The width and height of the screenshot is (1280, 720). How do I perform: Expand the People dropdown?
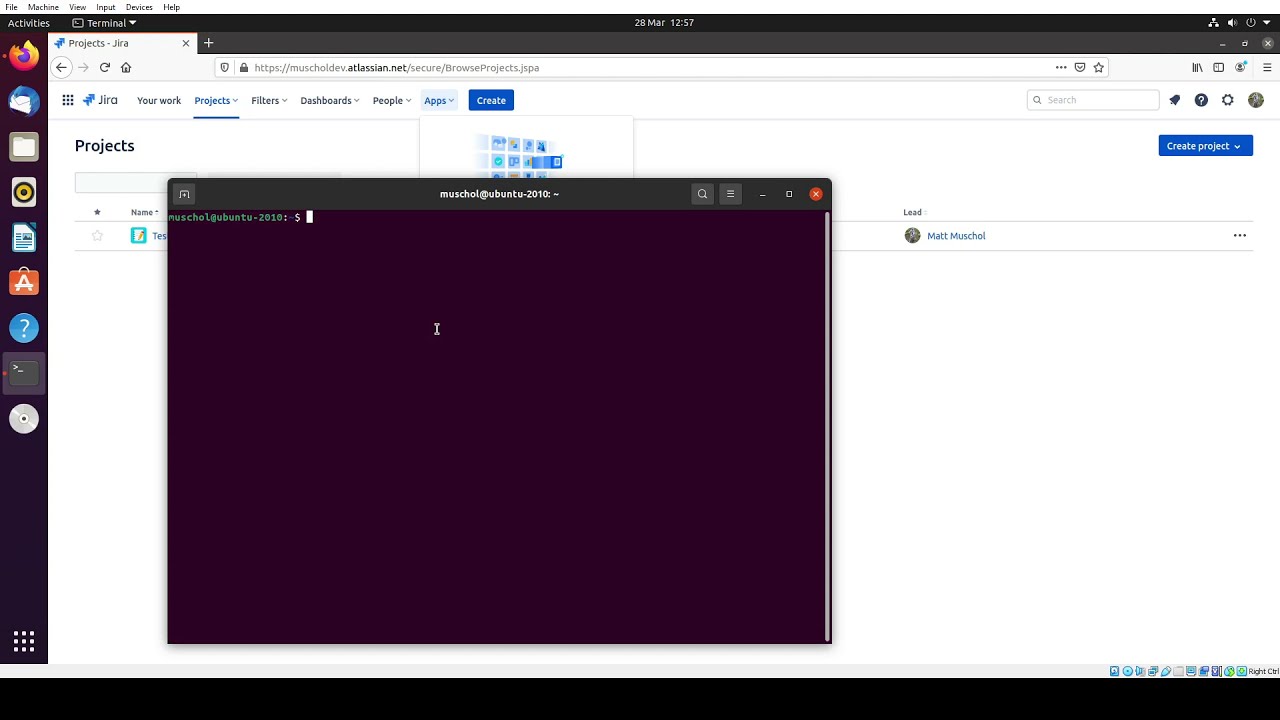[391, 100]
